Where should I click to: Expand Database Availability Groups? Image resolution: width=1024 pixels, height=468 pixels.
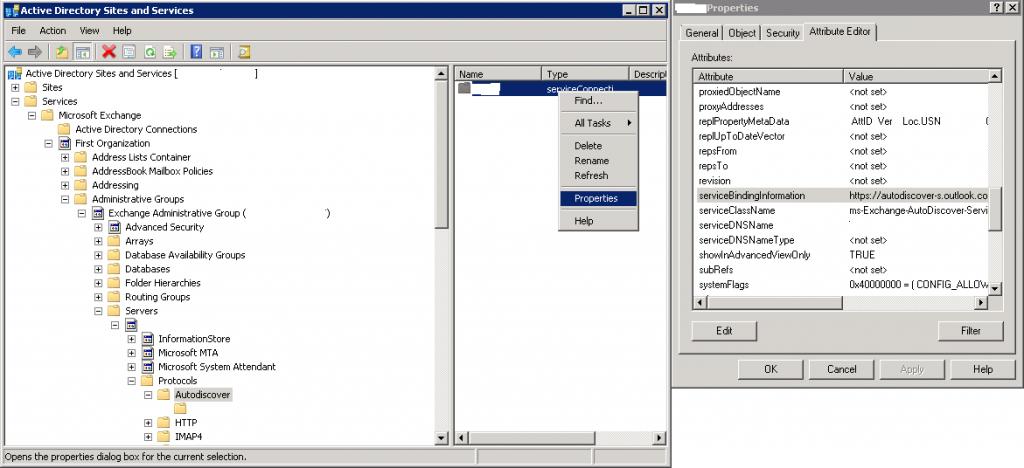[98, 255]
